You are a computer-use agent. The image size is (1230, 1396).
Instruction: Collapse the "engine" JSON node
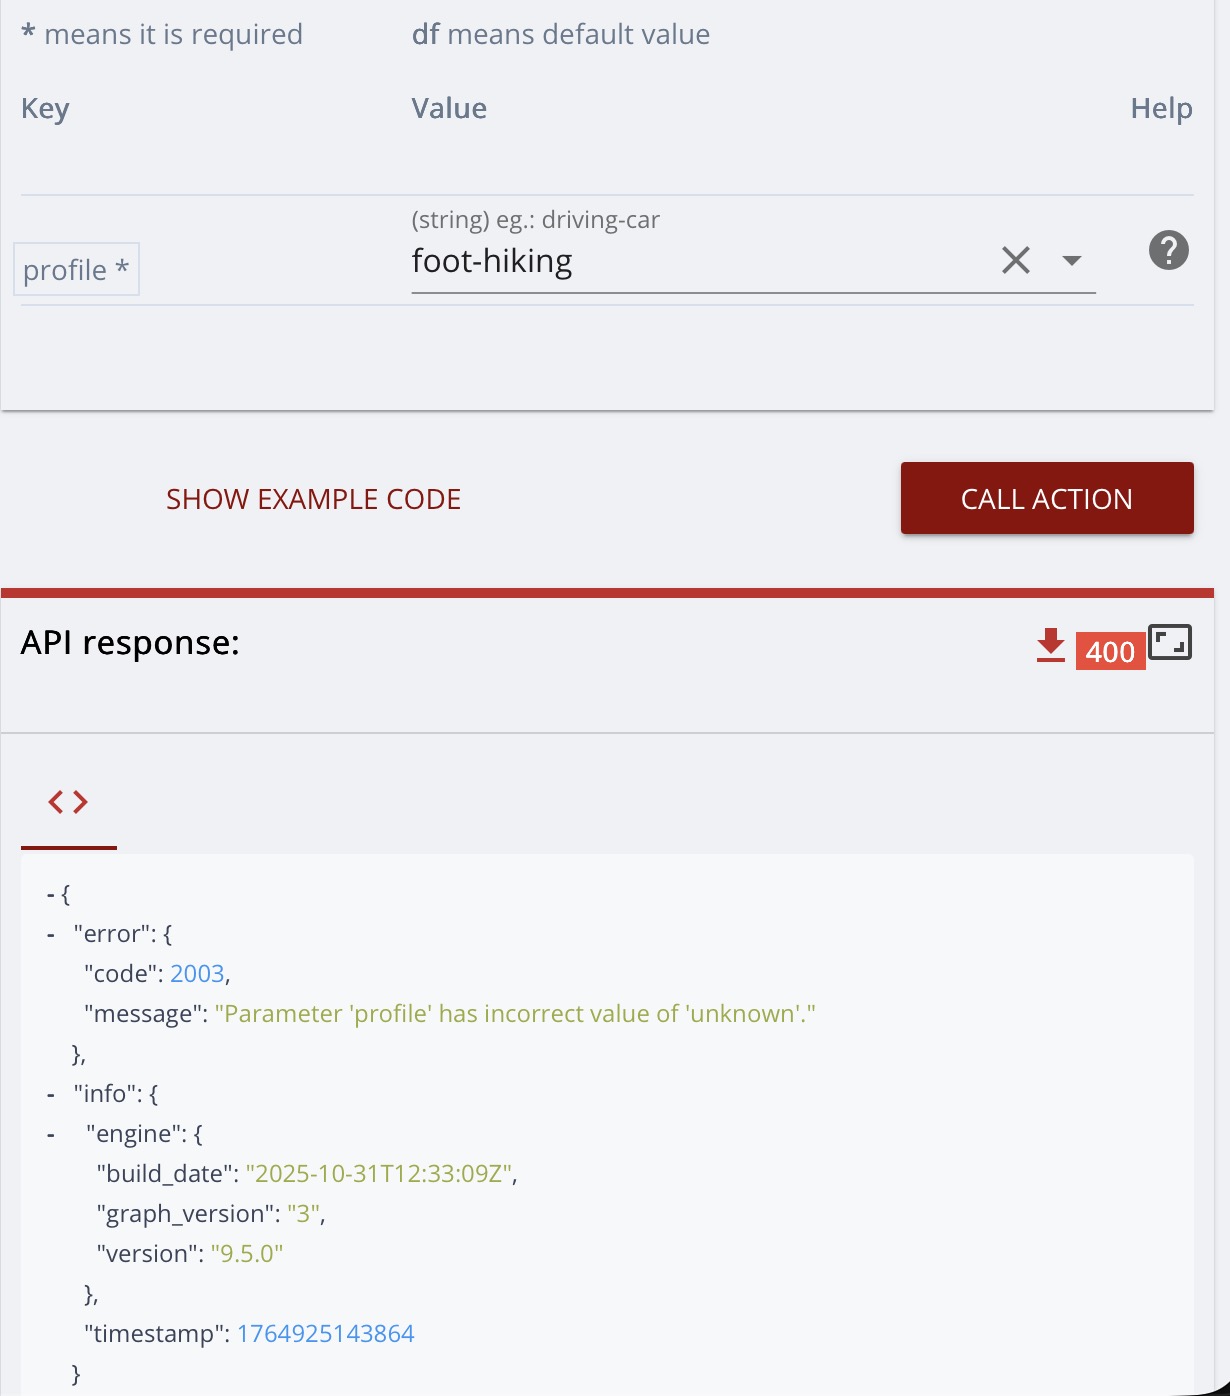[50, 1134]
